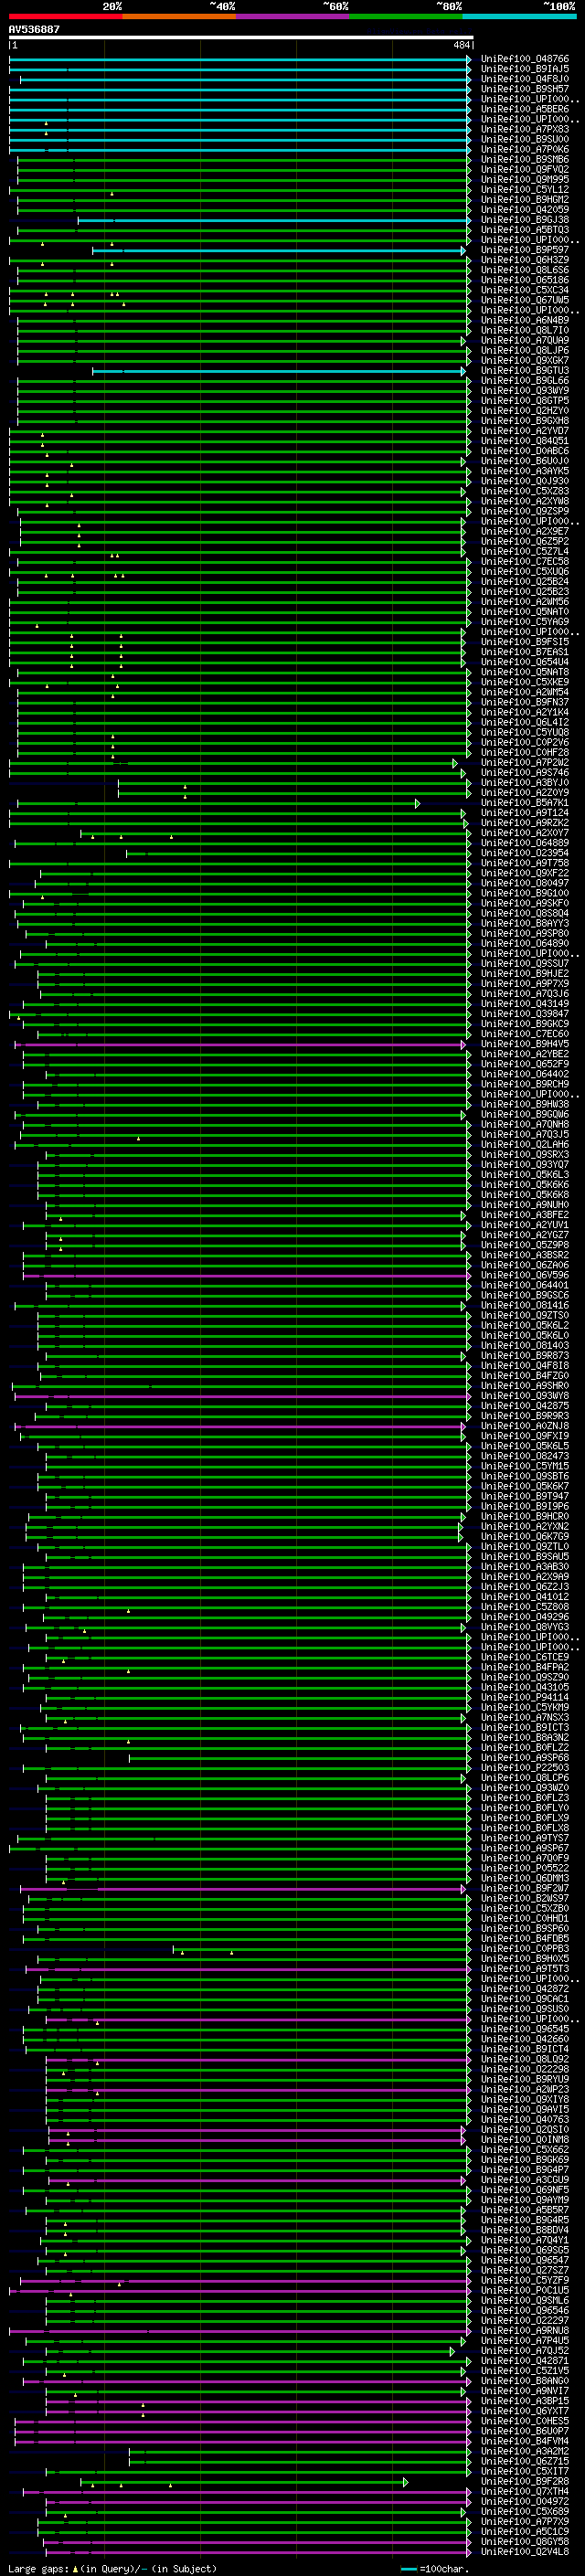The height and width of the screenshot is (2576, 585).
Task: Select label UniRef100_Q8S8Q4
Action: pos(525,913)
